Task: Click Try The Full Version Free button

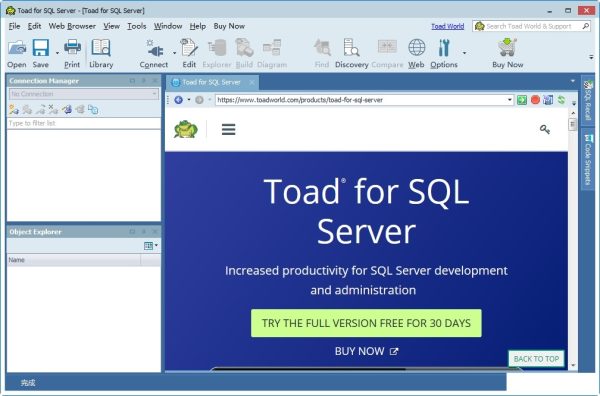Action: 366,323
